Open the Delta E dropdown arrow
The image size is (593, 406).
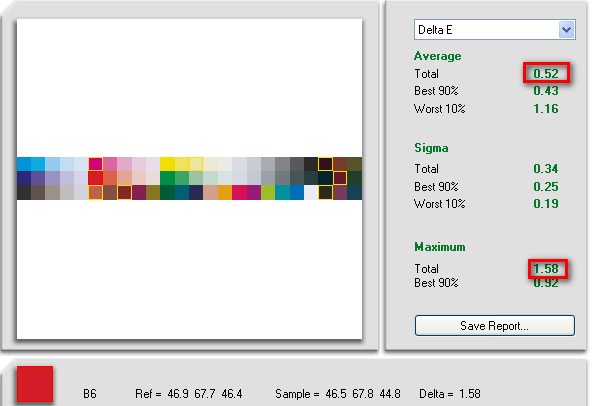click(566, 29)
